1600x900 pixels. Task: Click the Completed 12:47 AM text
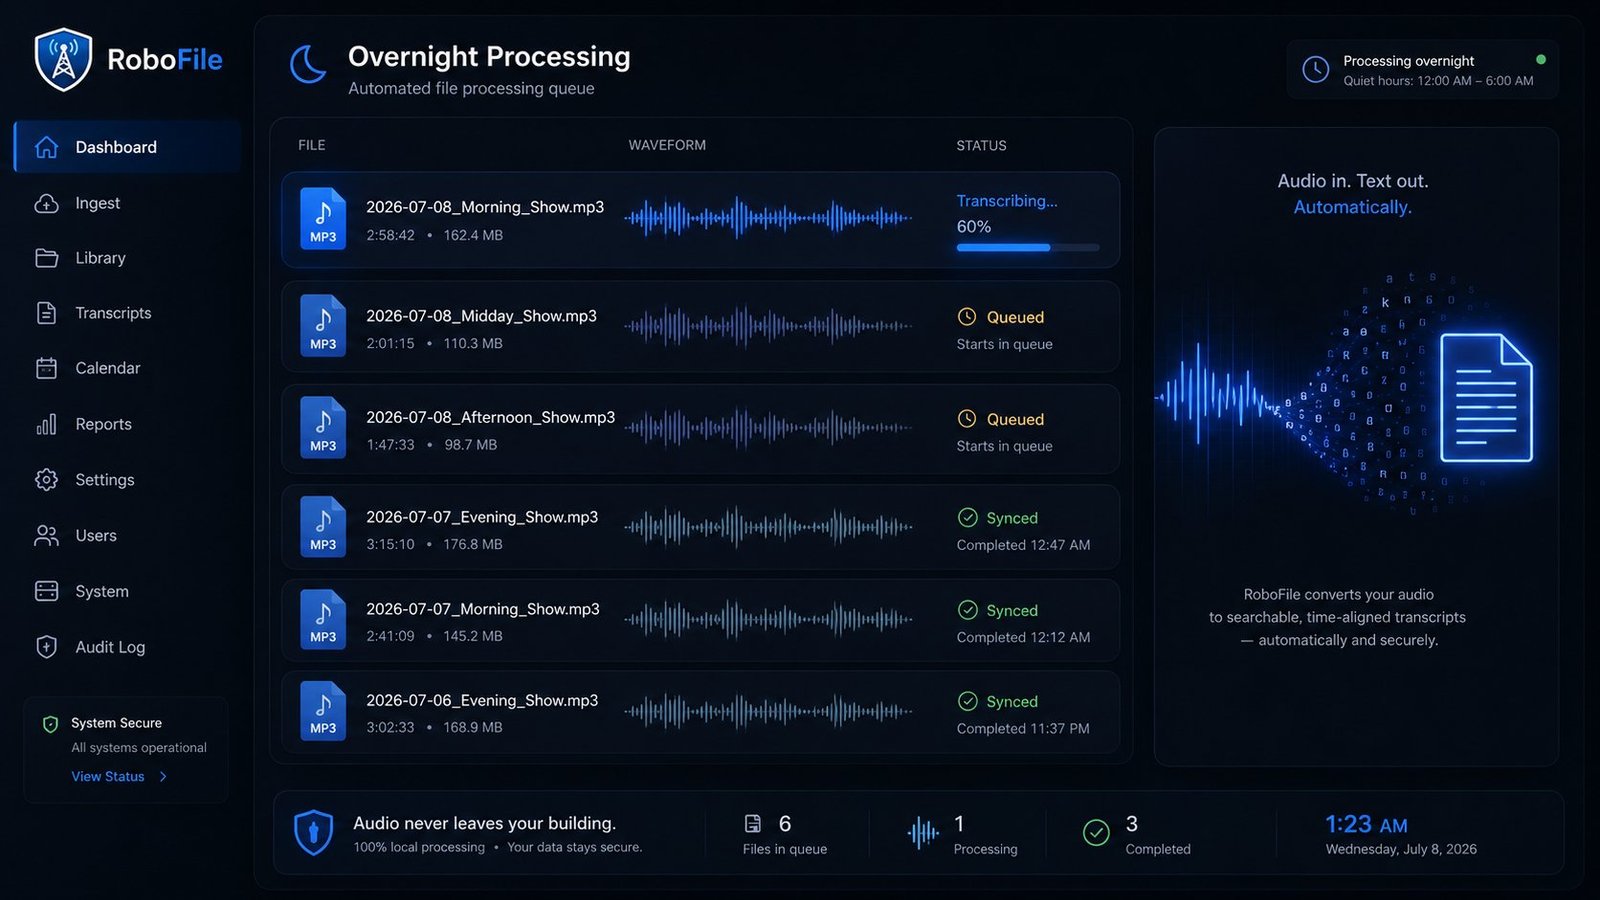[1023, 545]
